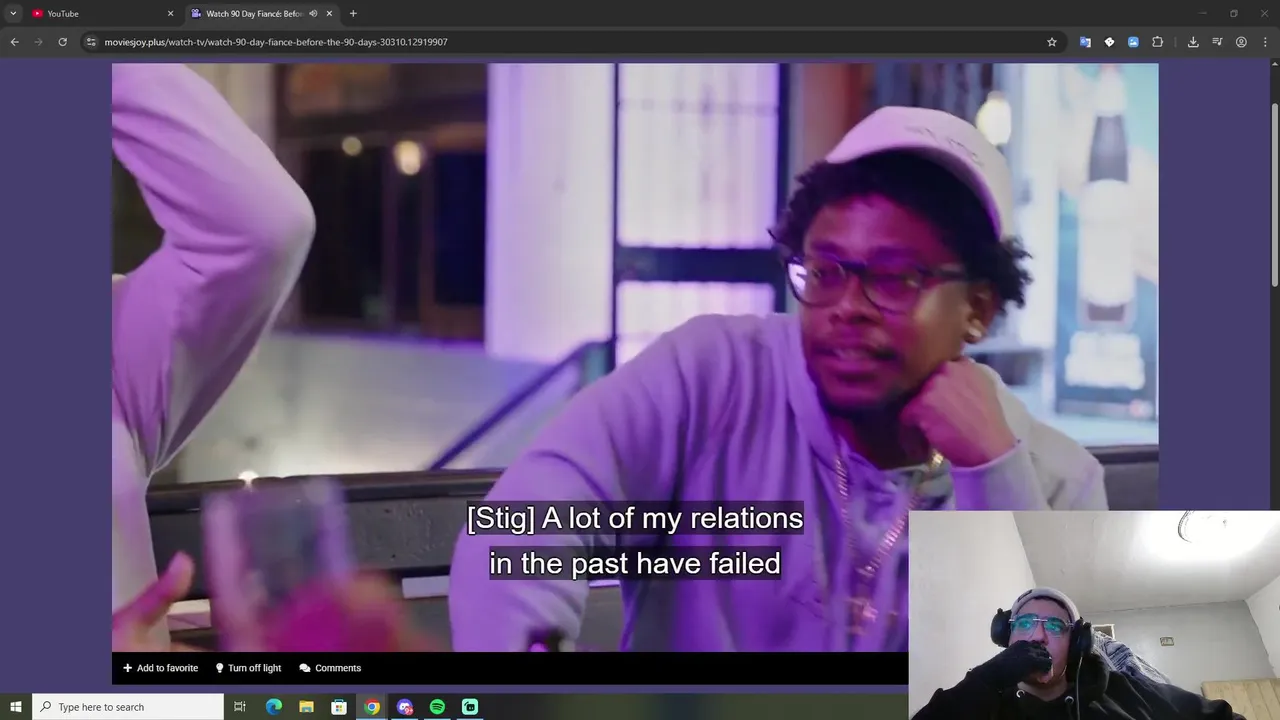Viewport: 1280px width, 720px height.
Task: Expand the tab search dropdown arrow
Action: tap(13, 13)
